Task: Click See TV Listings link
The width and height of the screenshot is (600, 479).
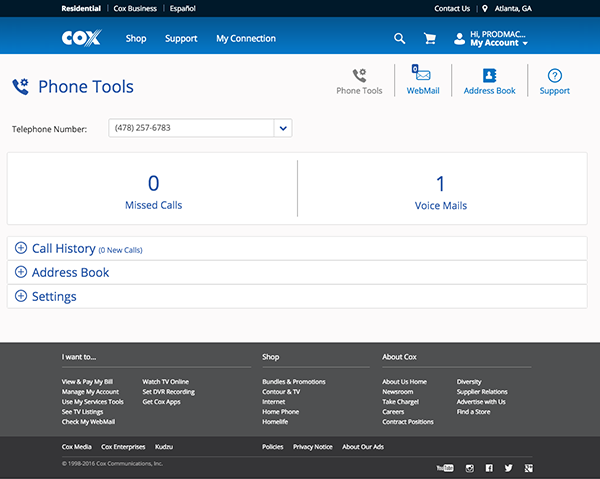Action: 82,412
